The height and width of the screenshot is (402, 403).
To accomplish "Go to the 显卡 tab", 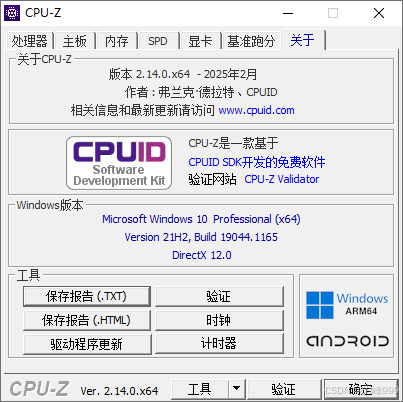I will [x=200, y=41].
